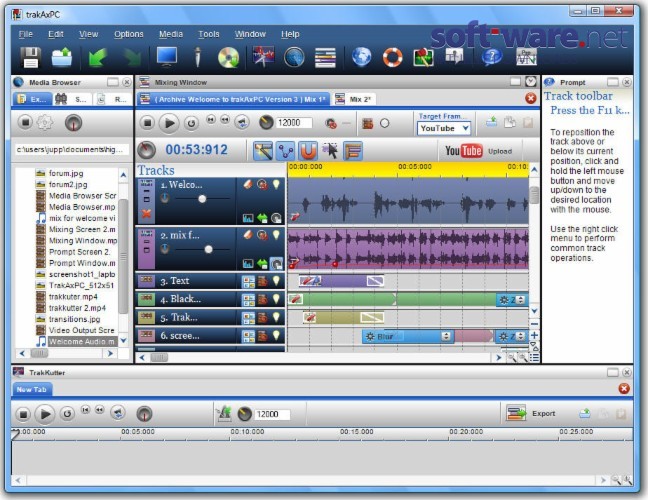Viewport: 648px width, 500px height.
Task: Select the envelope nodes tool icon
Action: tap(286, 150)
